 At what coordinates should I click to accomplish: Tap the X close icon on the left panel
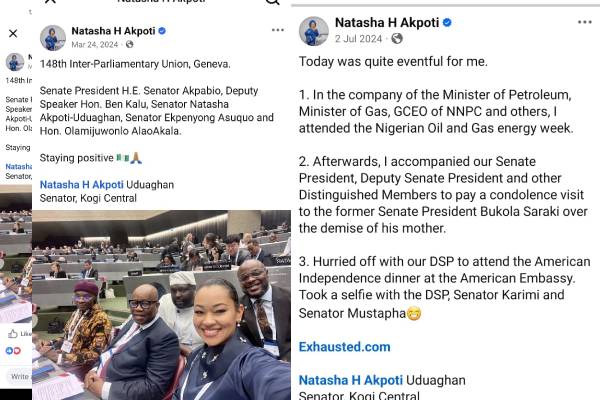tap(13, 33)
